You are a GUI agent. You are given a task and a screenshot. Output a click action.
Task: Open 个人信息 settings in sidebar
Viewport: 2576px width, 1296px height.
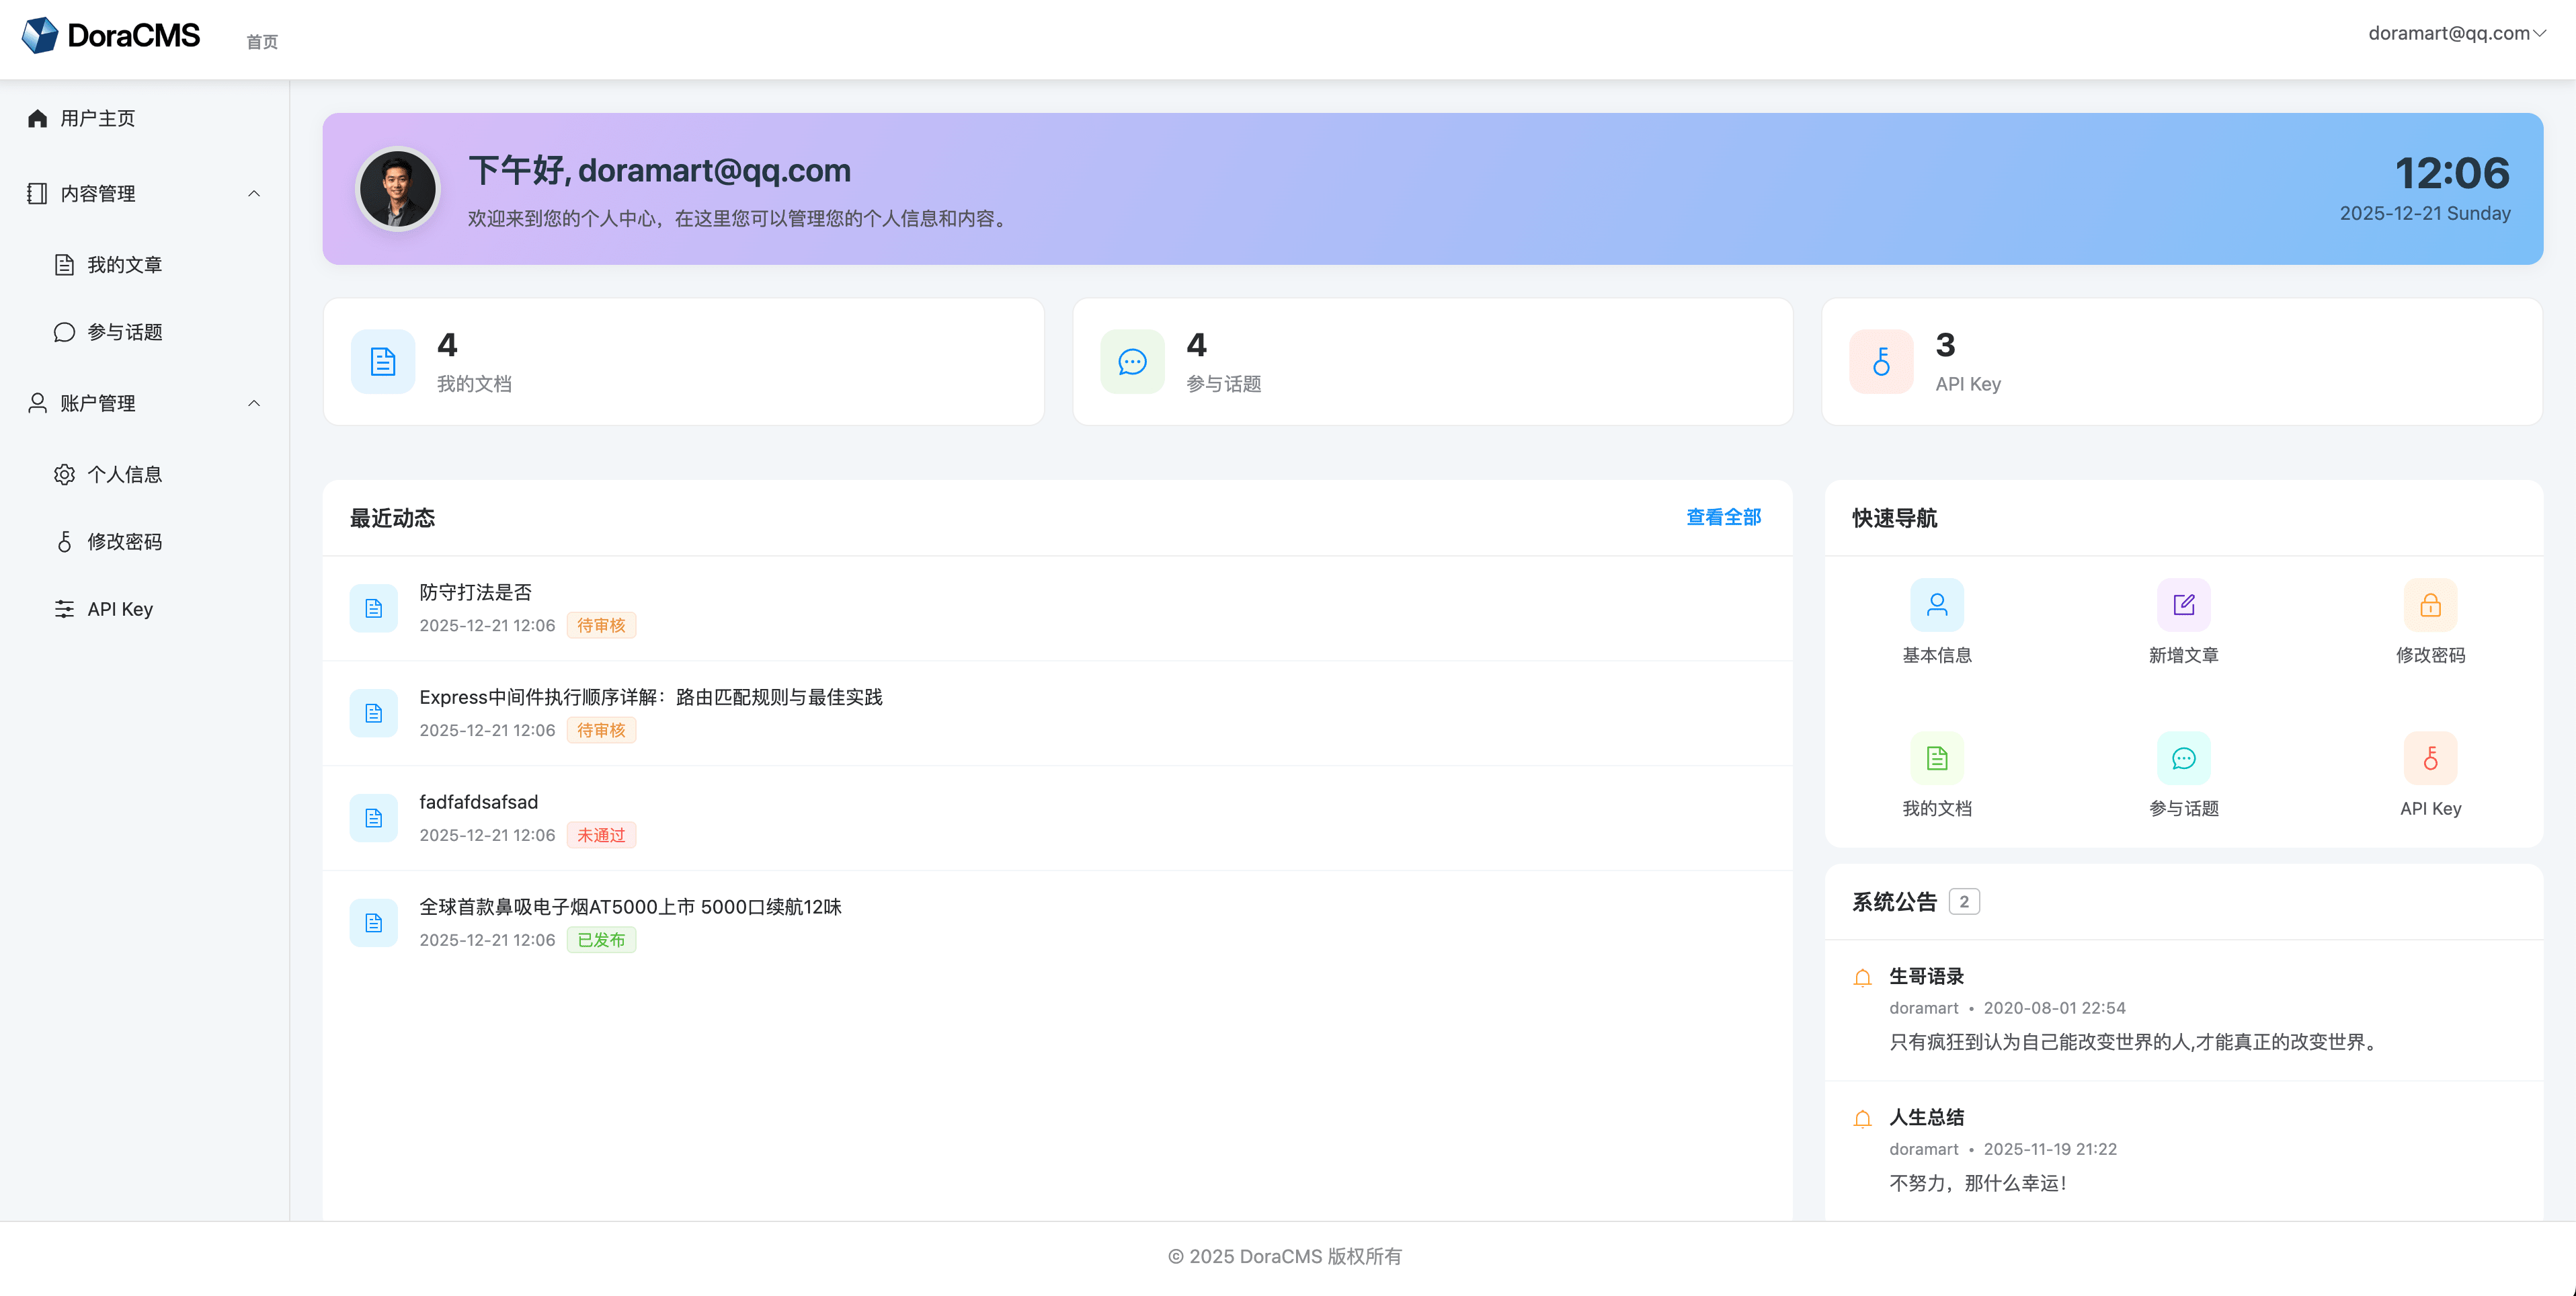[x=124, y=474]
